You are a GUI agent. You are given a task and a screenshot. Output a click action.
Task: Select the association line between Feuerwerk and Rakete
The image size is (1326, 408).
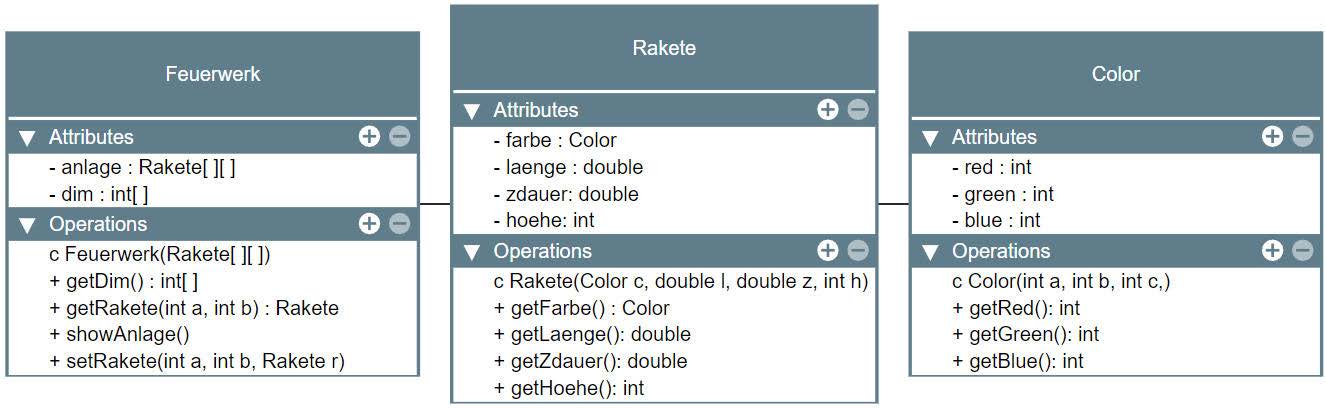coord(435,204)
